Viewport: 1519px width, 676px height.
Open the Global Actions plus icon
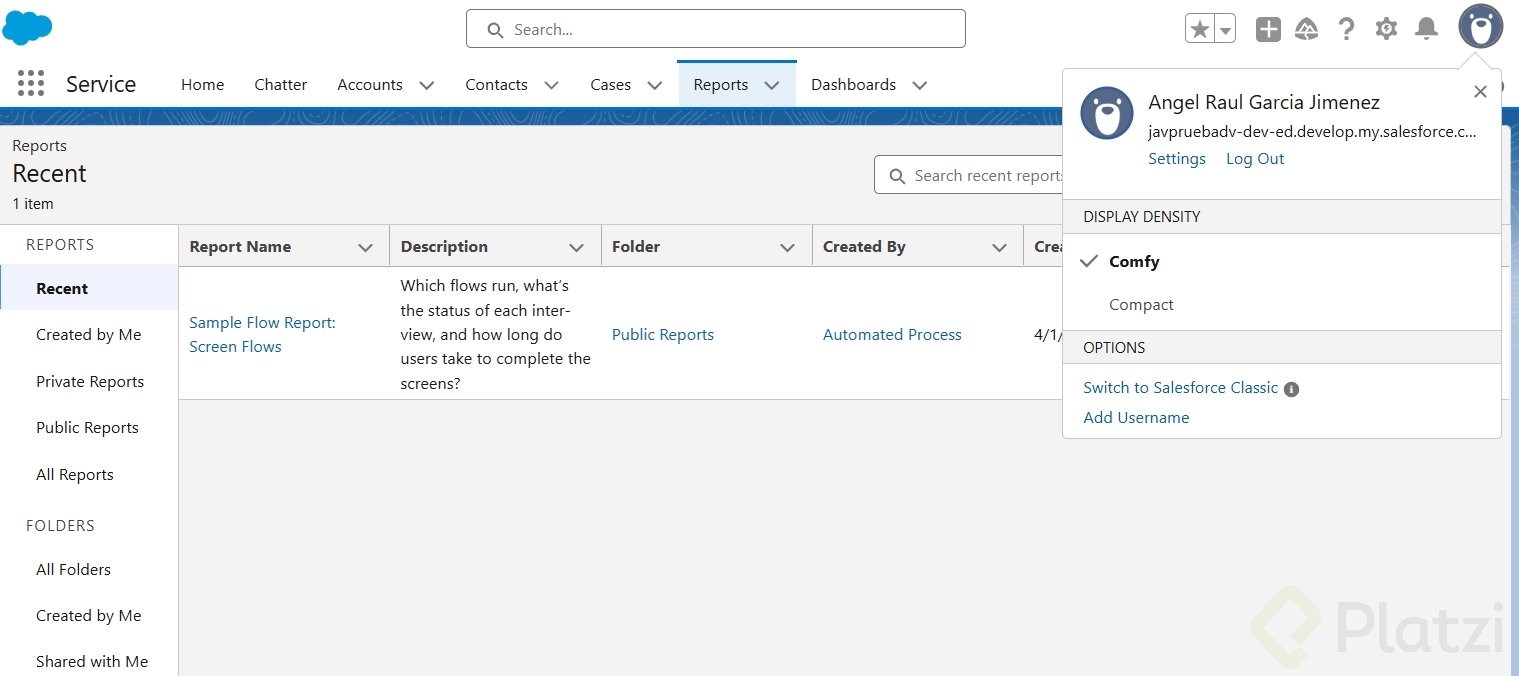pyautogui.click(x=1268, y=29)
